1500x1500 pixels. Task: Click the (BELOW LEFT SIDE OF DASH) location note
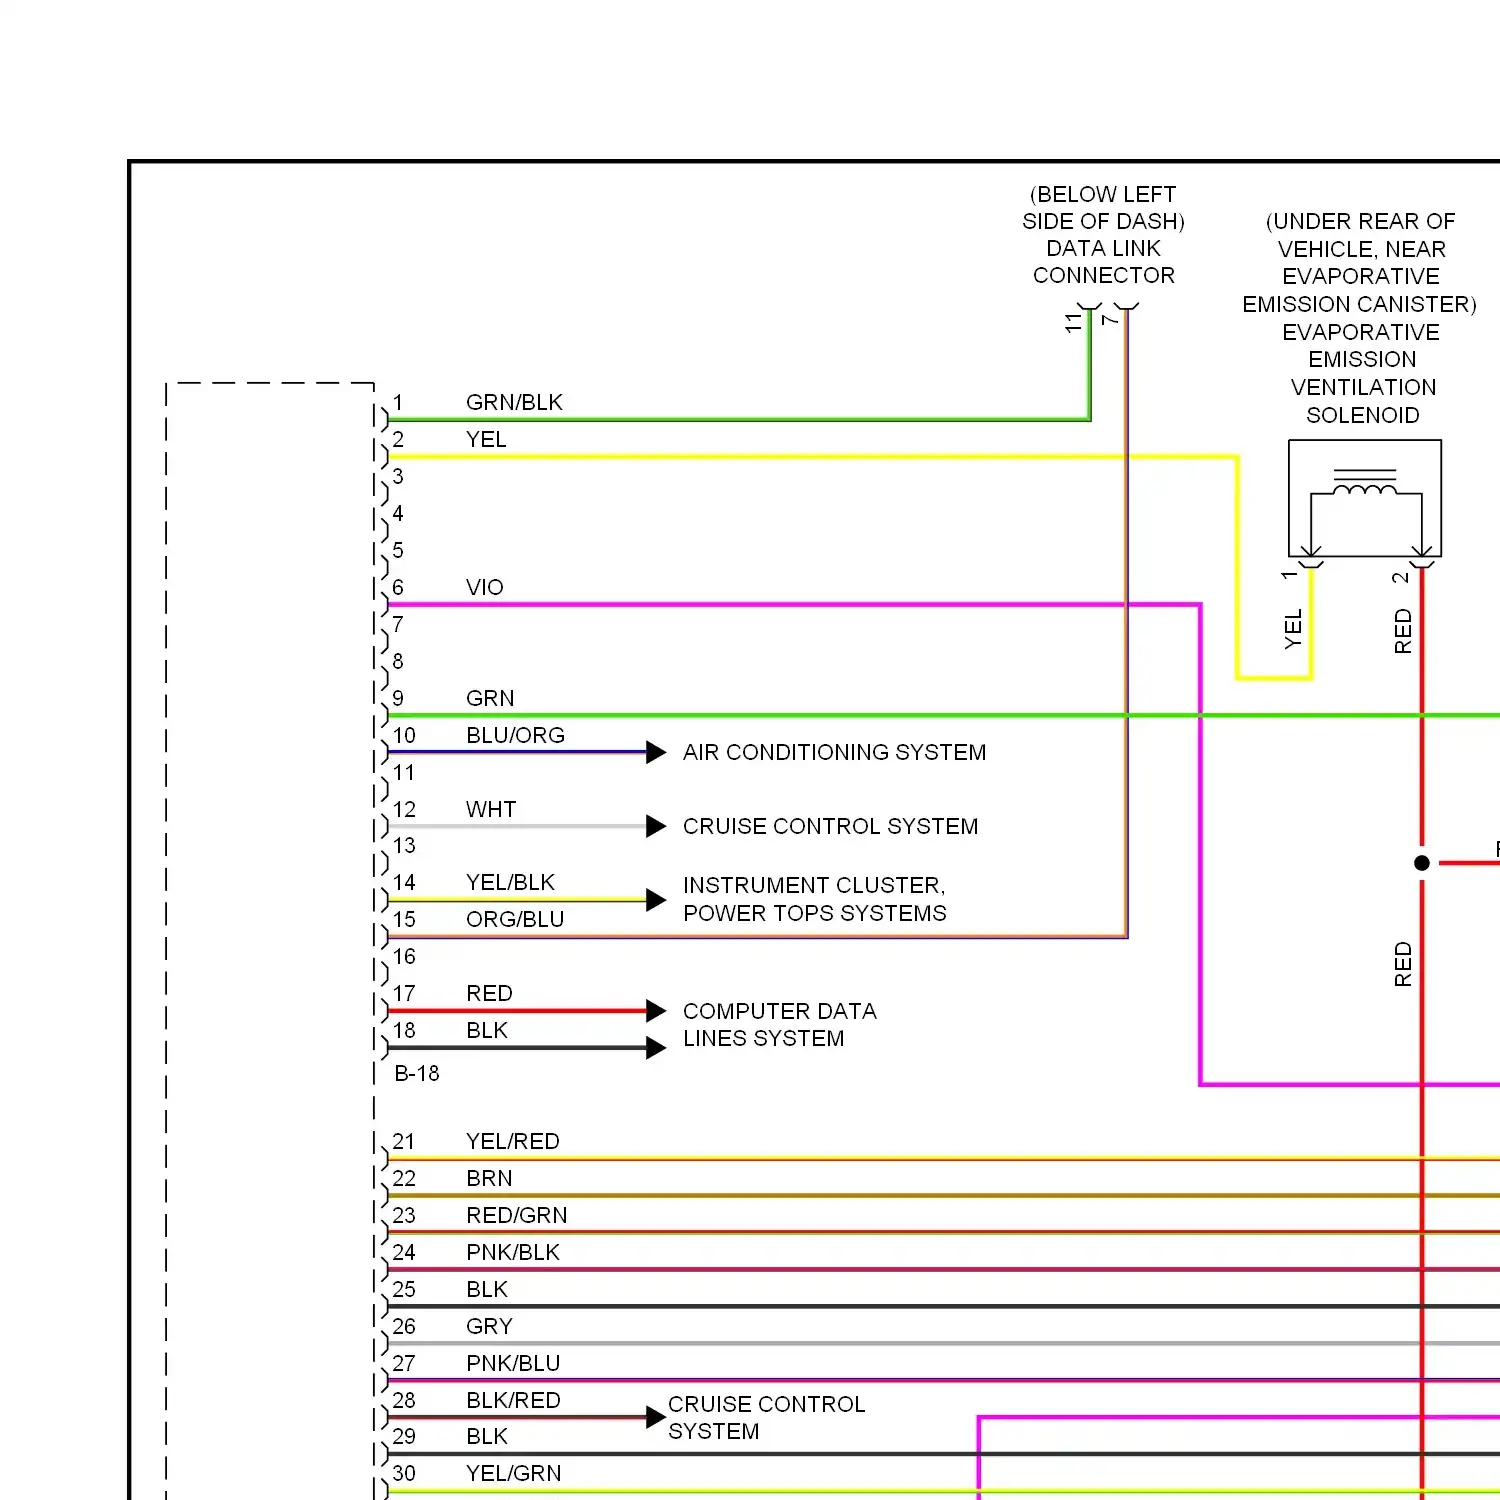tap(1103, 207)
